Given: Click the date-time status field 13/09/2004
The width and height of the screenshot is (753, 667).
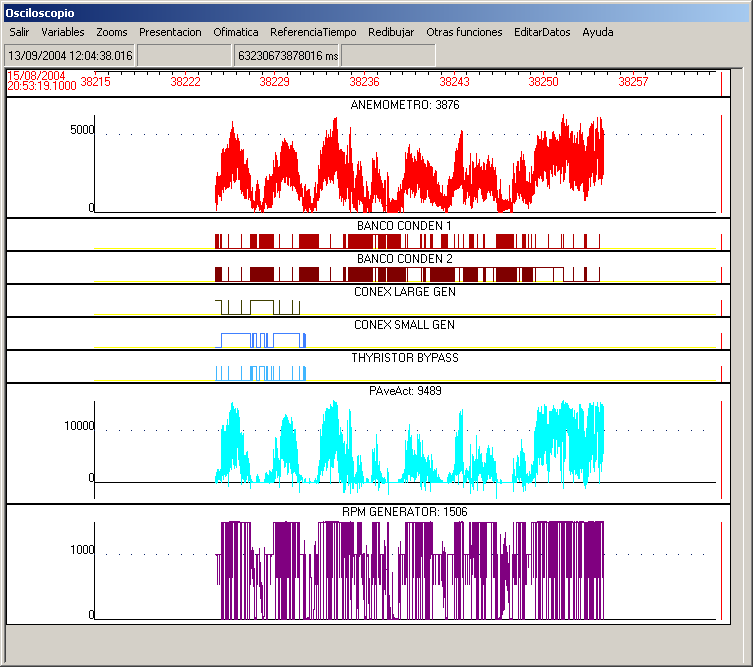Looking at the screenshot, I should (x=70, y=56).
